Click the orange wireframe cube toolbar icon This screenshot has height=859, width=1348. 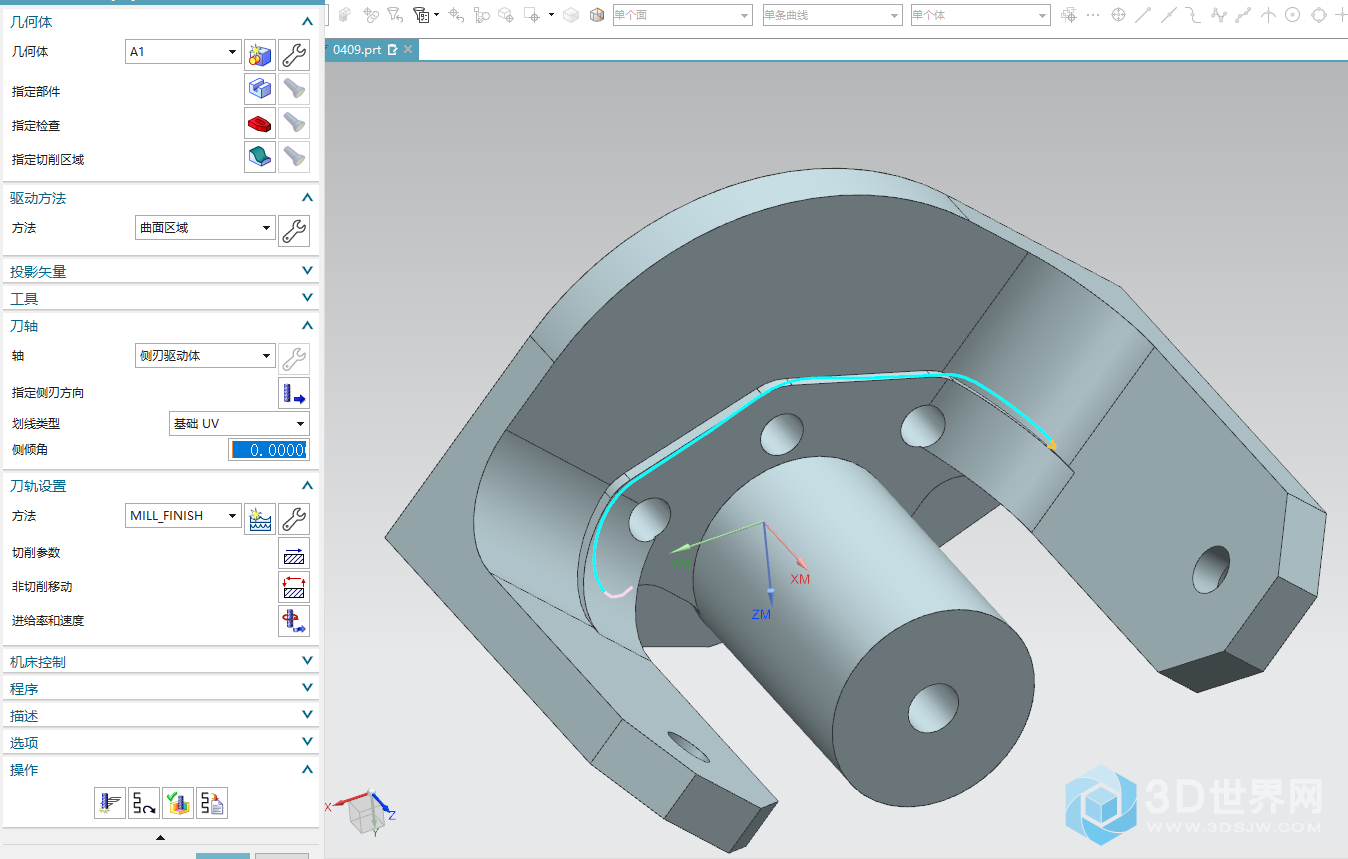597,15
